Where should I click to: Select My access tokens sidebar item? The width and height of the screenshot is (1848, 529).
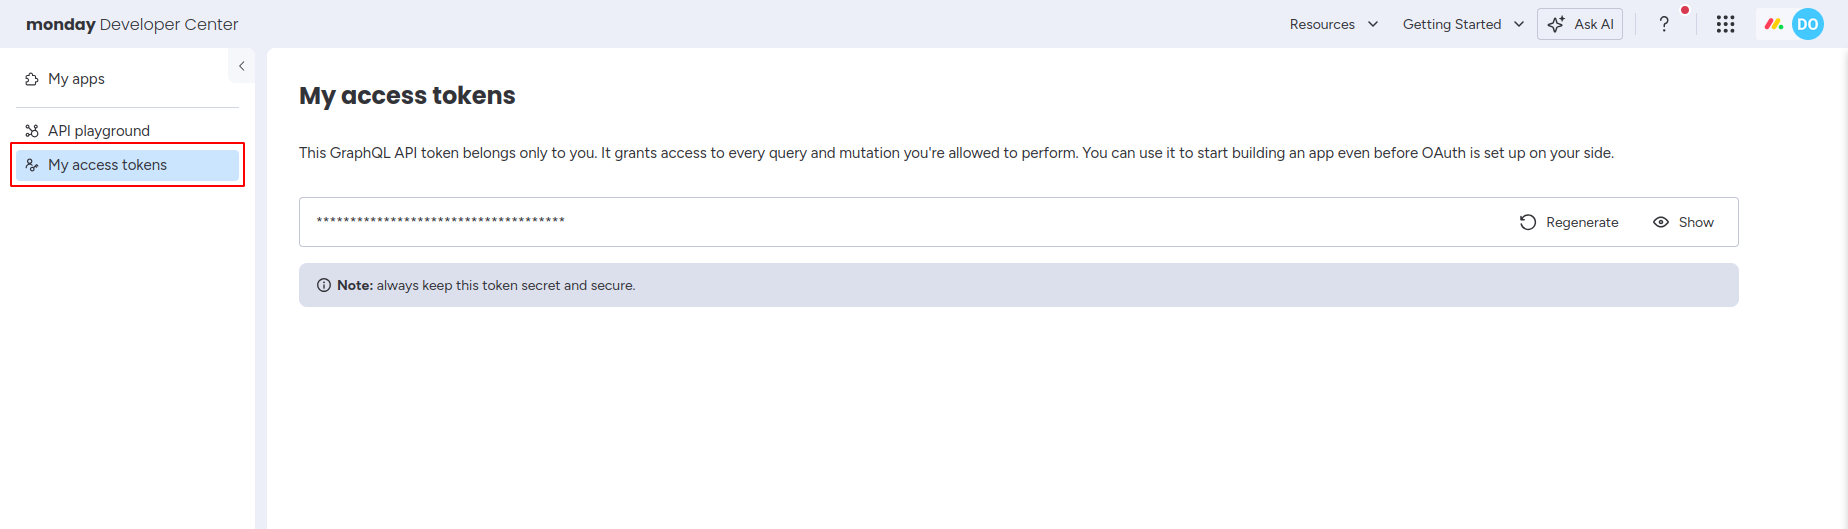point(107,165)
